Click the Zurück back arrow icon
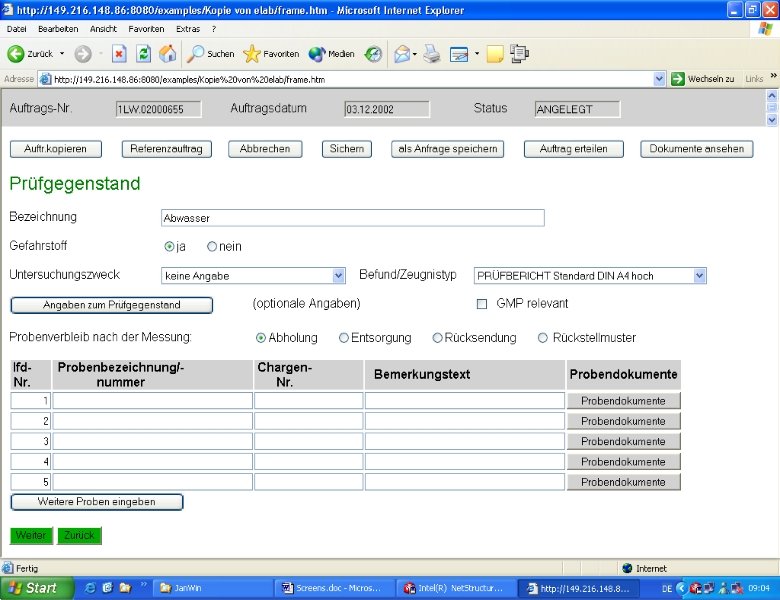The height and width of the screenshot is (600, 780). pyautogui.click(x=15, y=54)
